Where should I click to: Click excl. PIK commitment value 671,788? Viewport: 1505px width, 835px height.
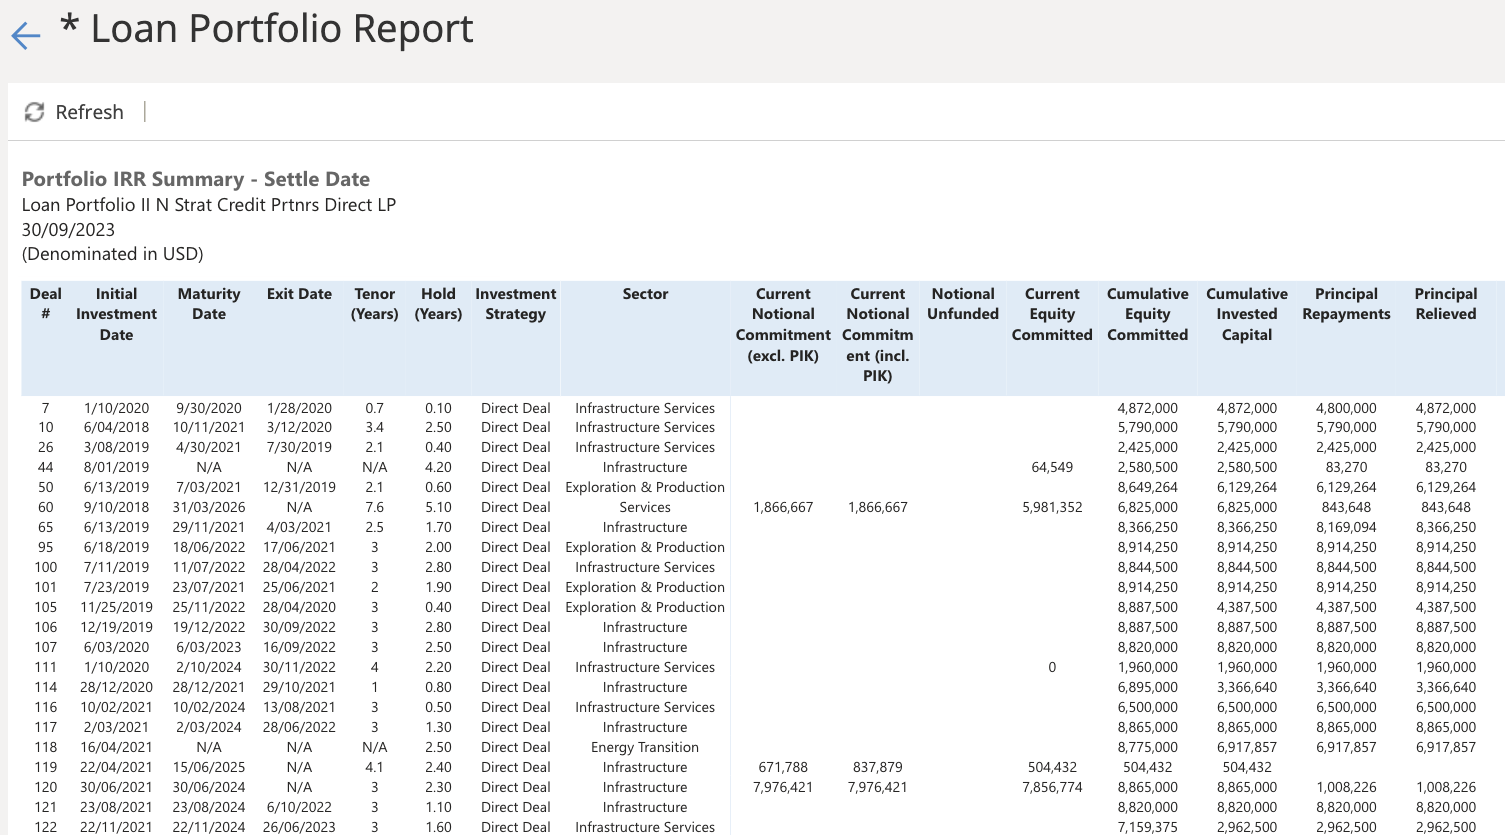(x=783, y=767)
